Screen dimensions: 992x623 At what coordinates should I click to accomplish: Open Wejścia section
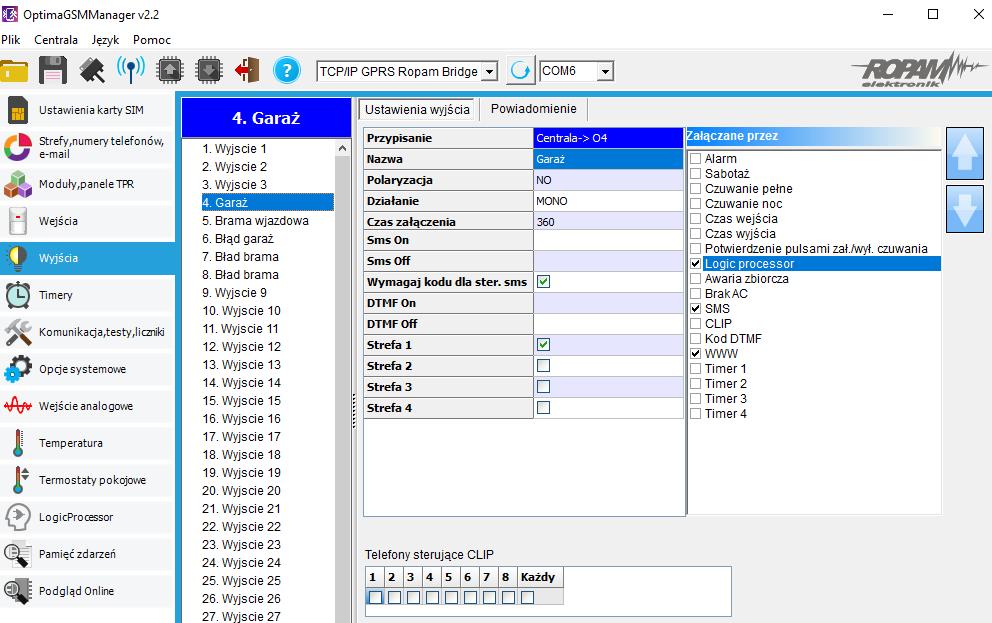[x=87, y=221]
